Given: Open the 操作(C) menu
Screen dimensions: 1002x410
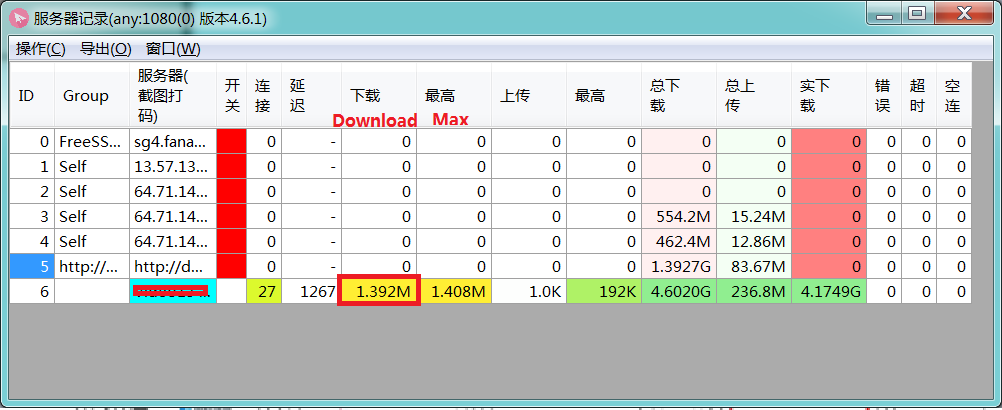Looking at the screenshot, I should pos(40,49).
